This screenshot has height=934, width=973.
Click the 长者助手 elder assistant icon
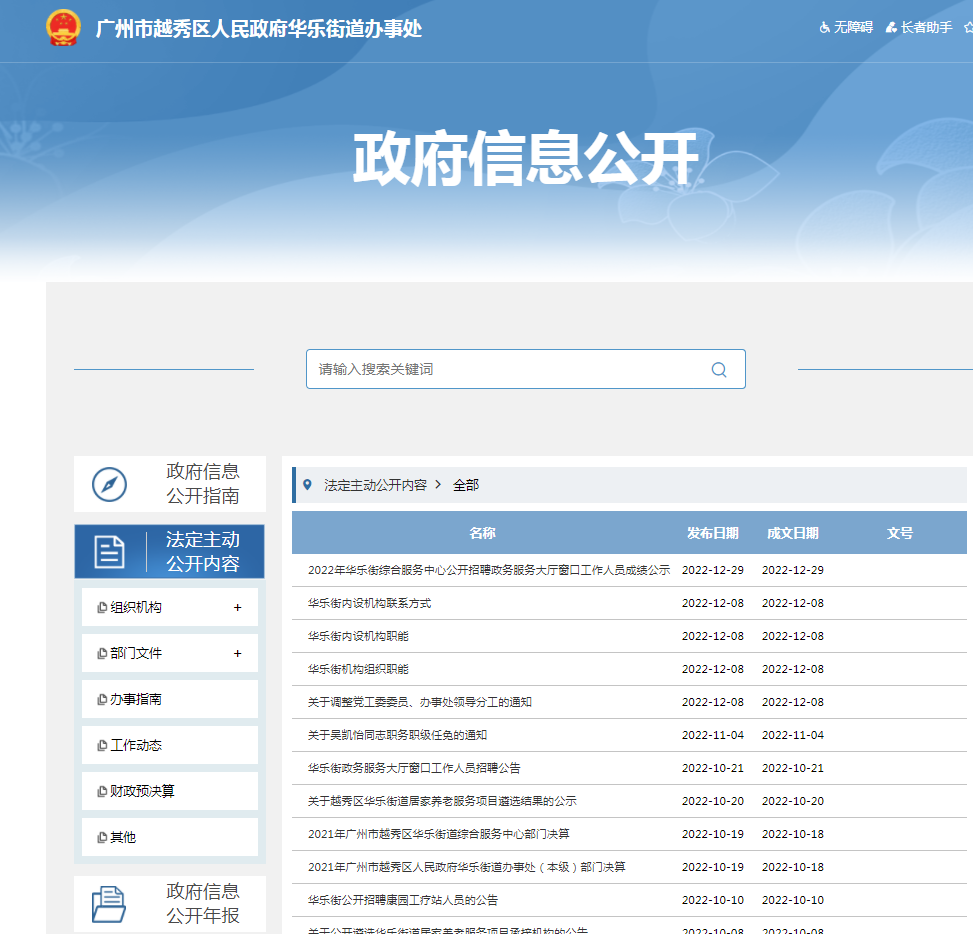click(x=891, y=28)
